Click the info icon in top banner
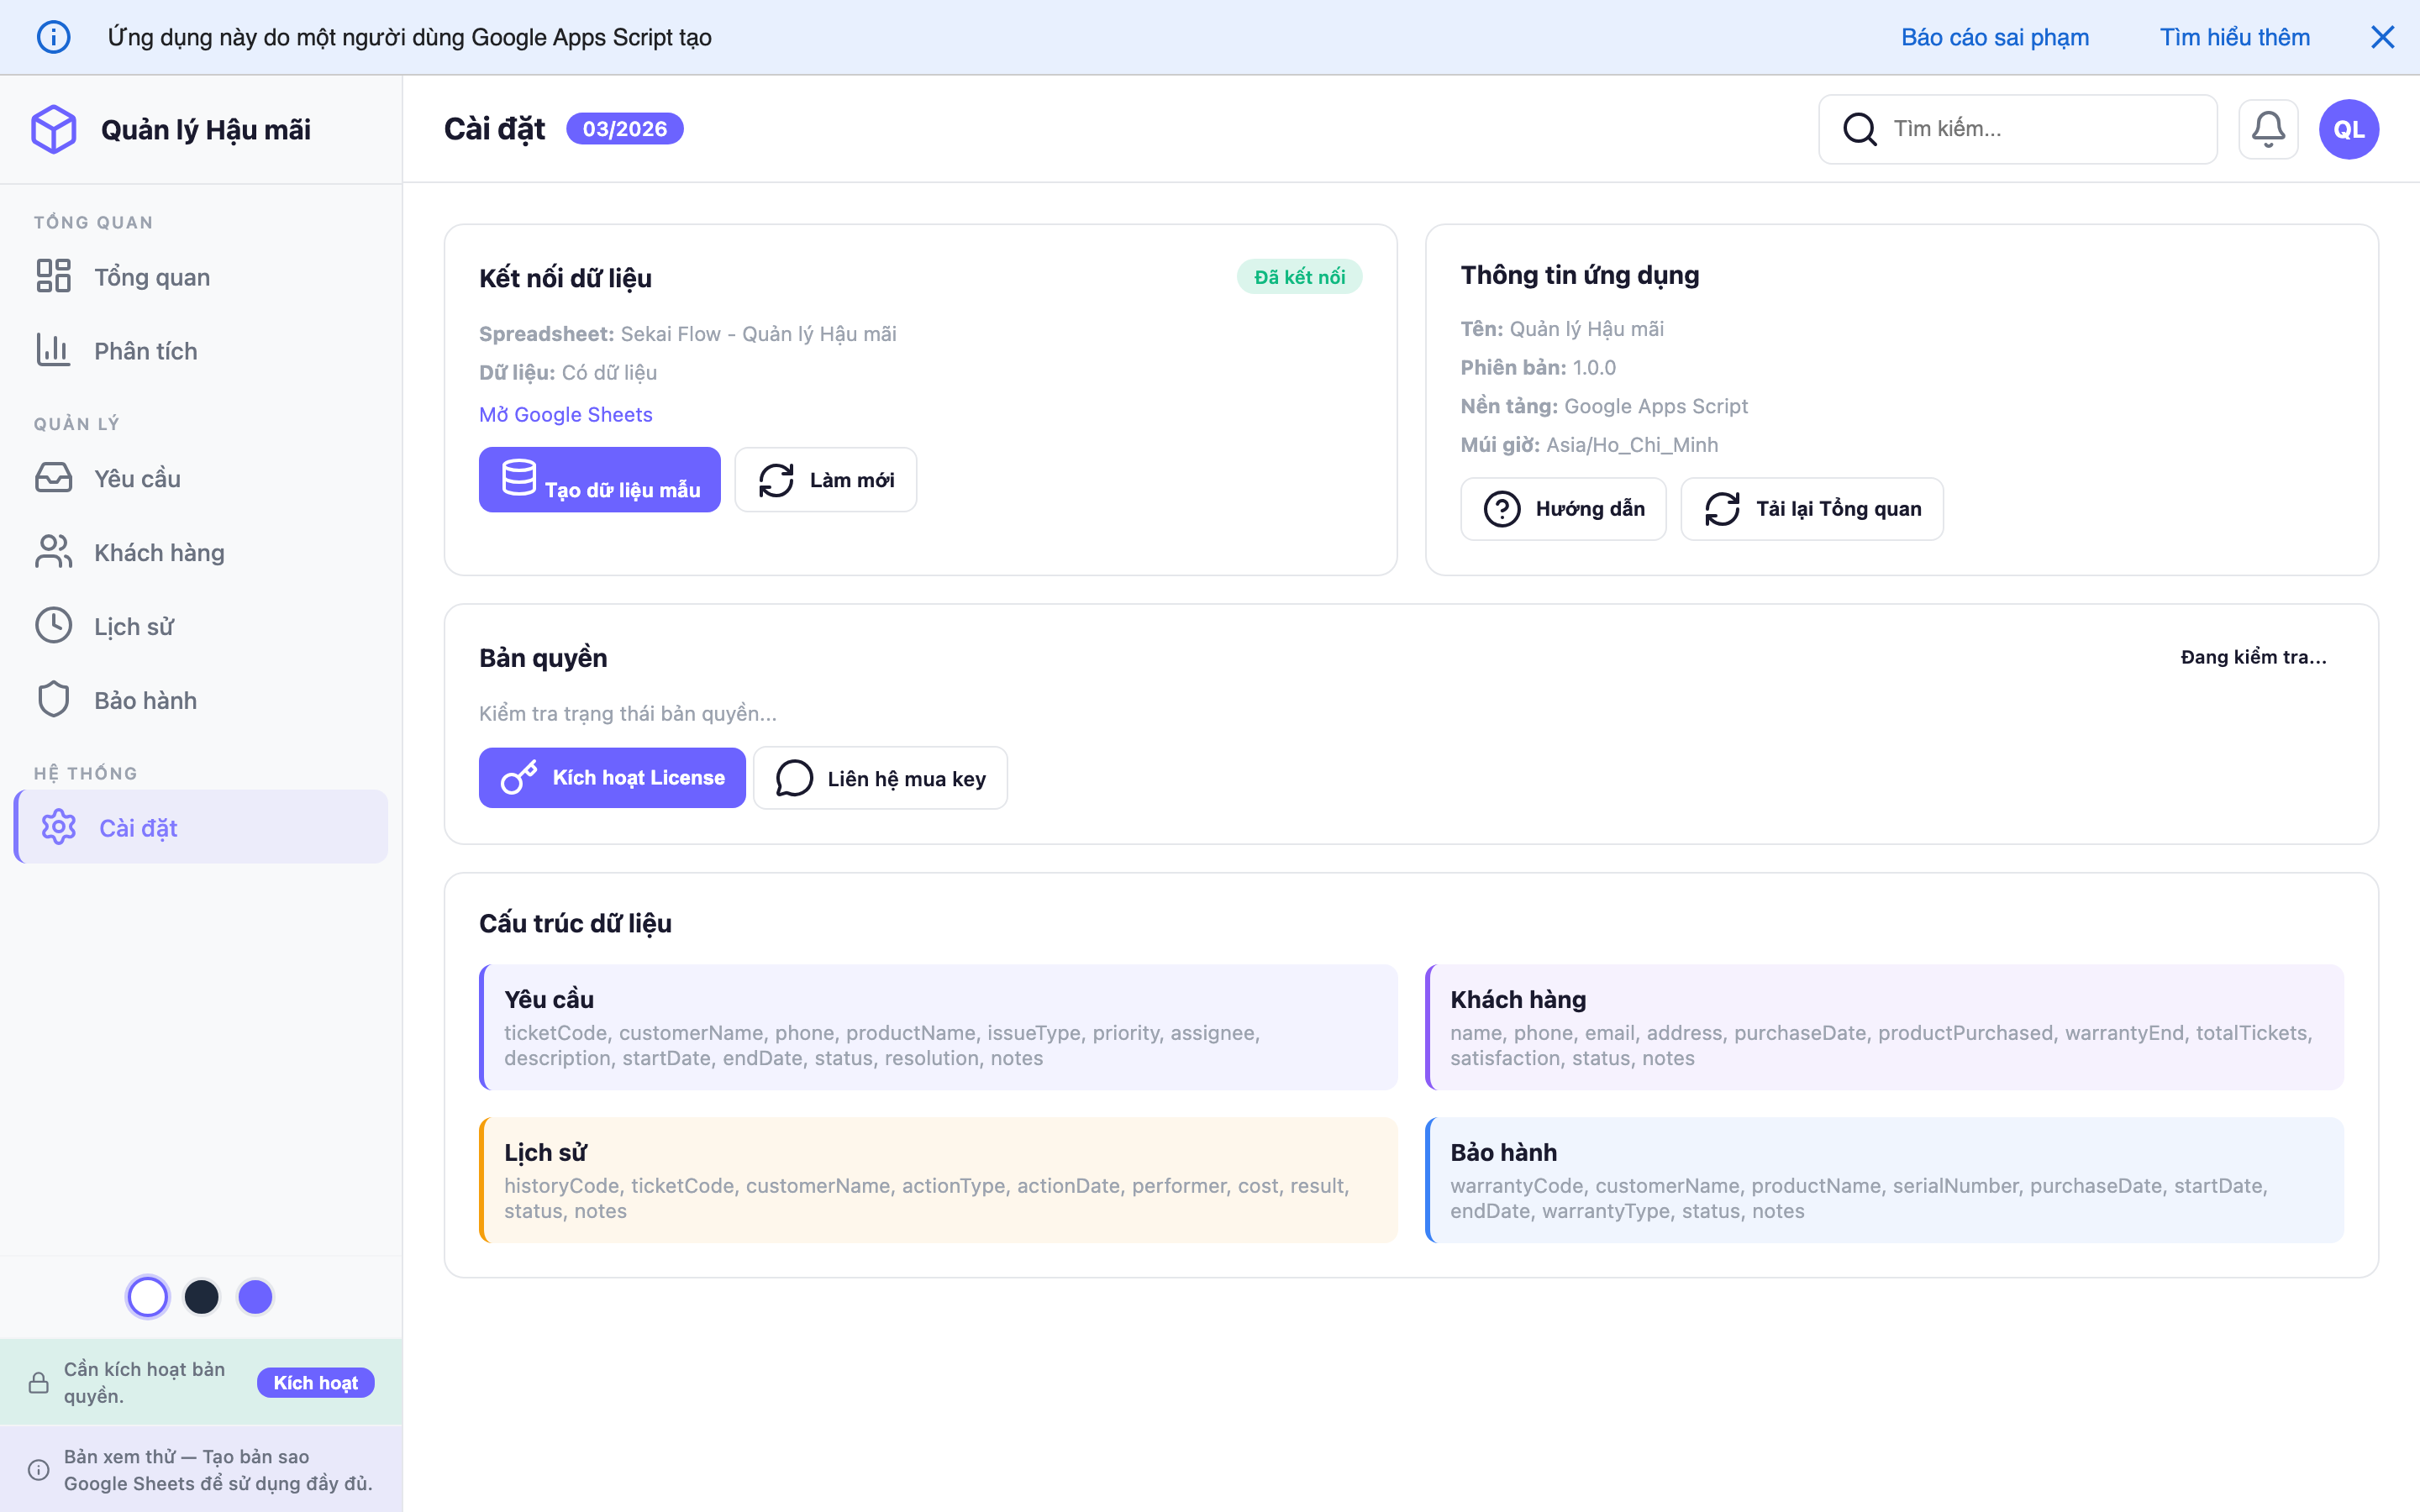Viewport: 2420px width, 1512px height. [54, 37]
